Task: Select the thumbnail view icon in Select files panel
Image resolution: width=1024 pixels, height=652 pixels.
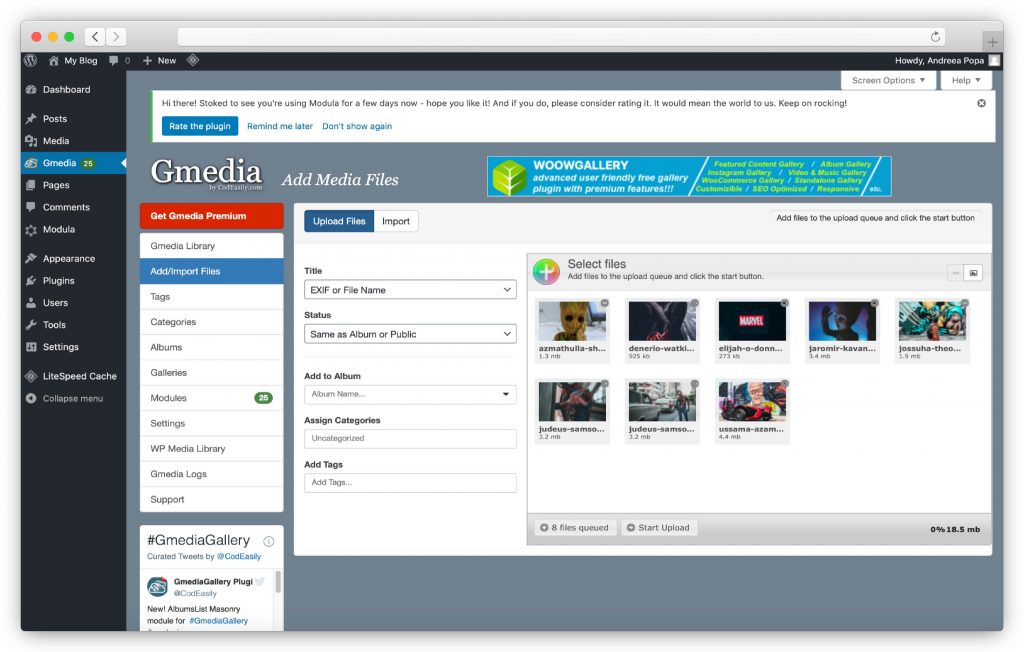Action: coord(971,272)
